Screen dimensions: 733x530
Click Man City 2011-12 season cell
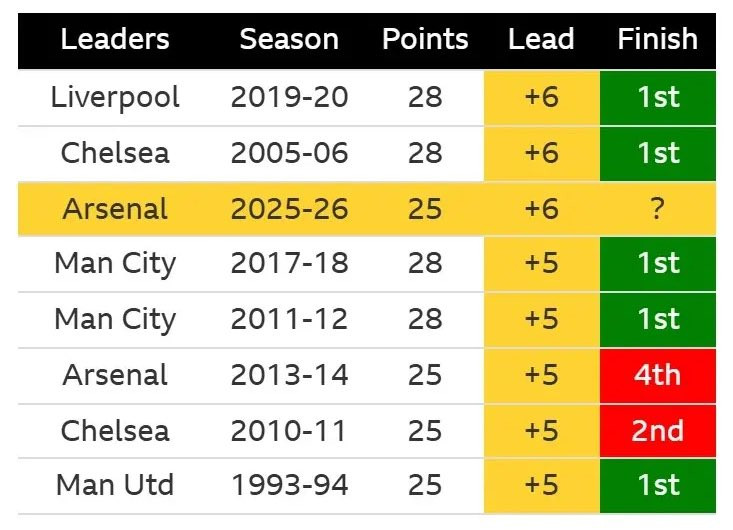coord(289,319)
